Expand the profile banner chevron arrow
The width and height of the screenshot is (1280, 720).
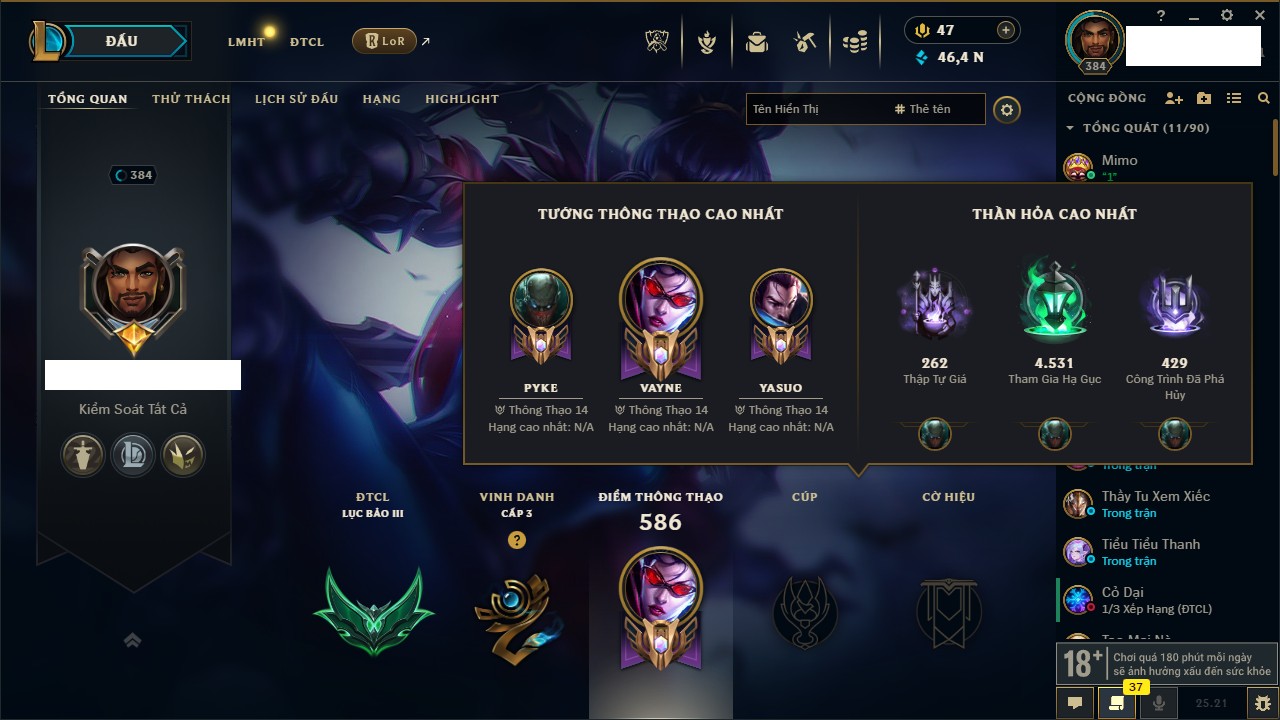pyautogui.click(x=133, y=640)
